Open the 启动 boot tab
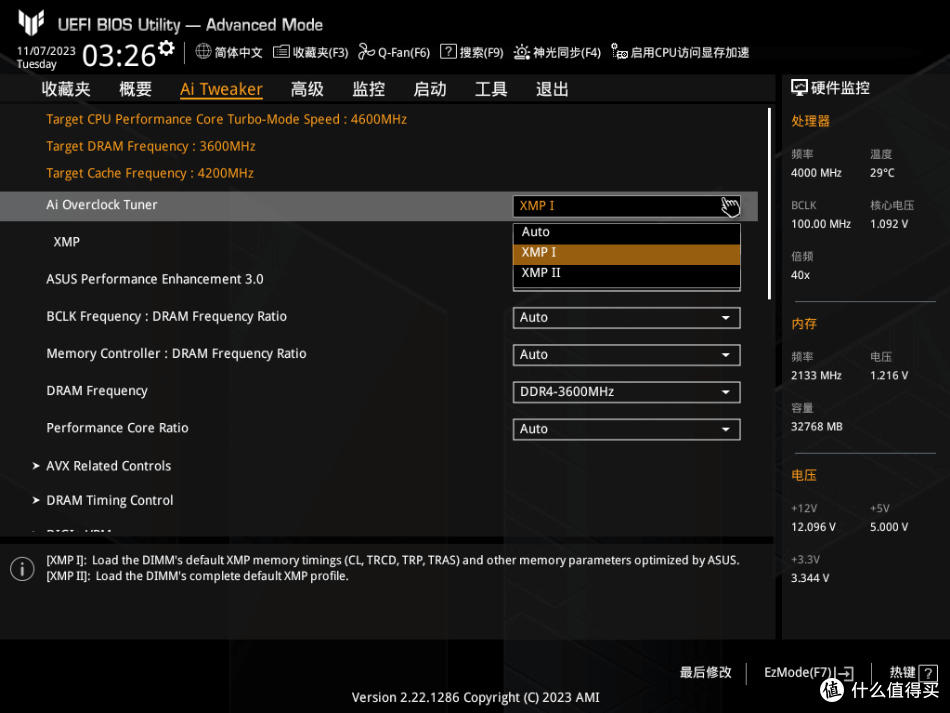Screen dimensions: 950x713 430,90
